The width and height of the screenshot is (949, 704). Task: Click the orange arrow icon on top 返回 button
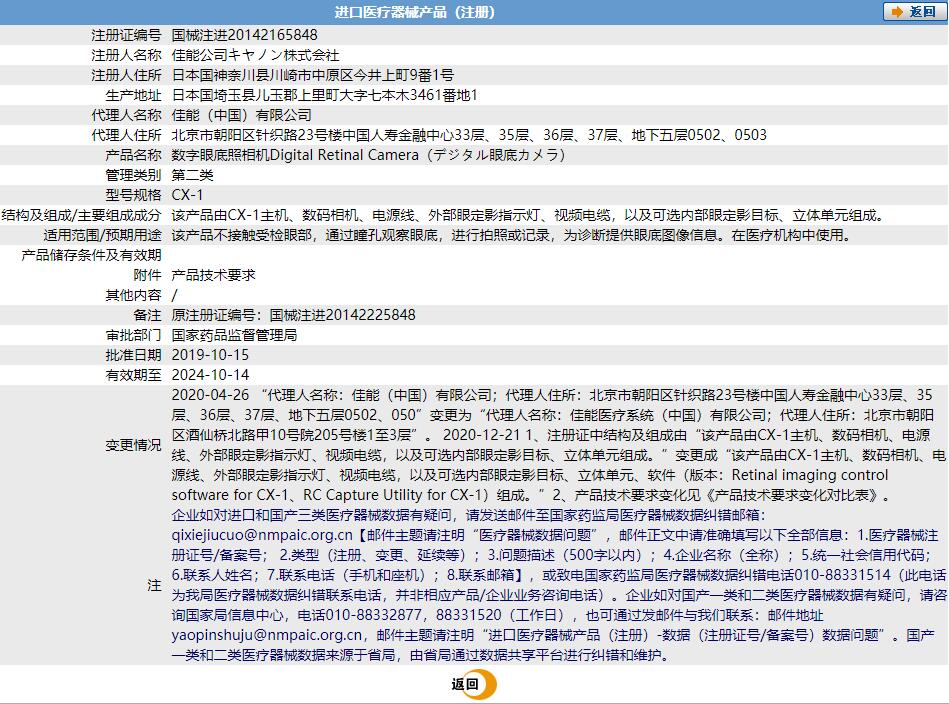point(897,12)
